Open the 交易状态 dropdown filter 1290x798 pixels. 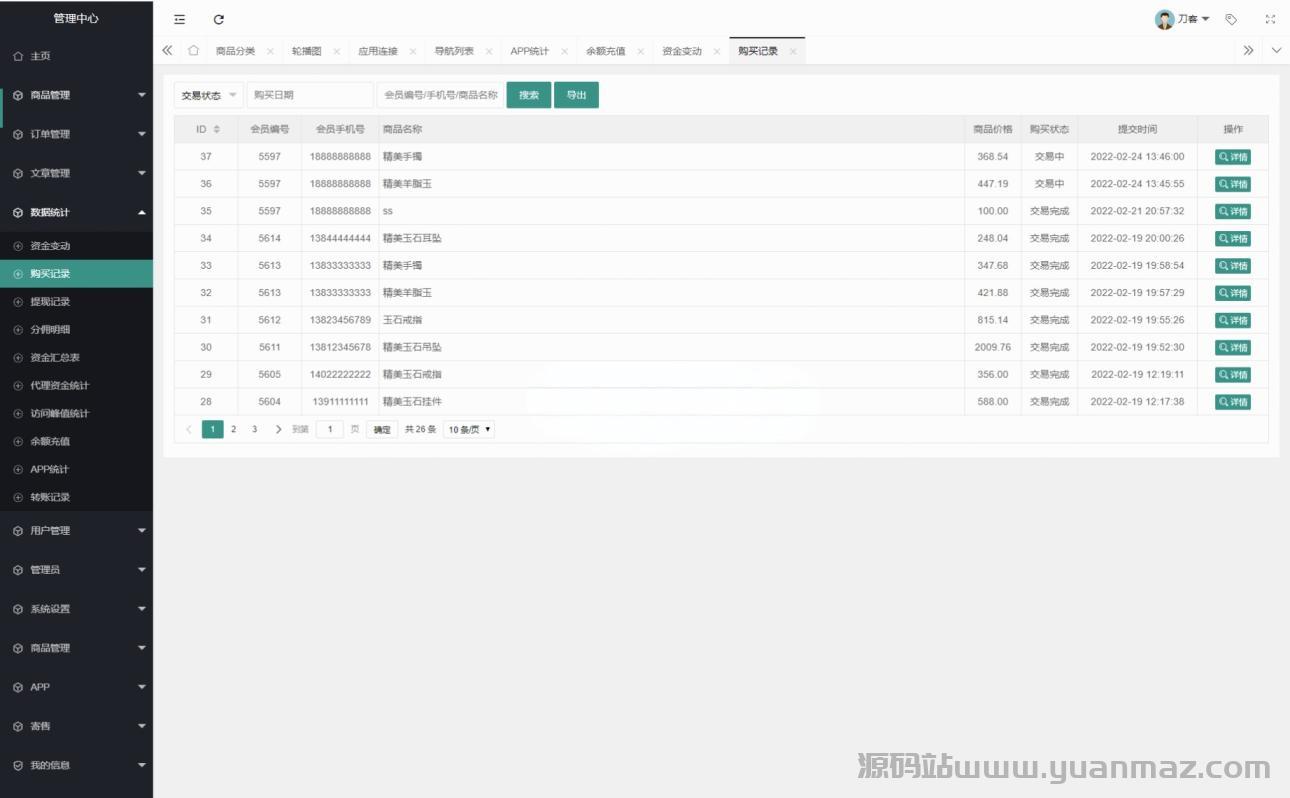click(208, 95)
